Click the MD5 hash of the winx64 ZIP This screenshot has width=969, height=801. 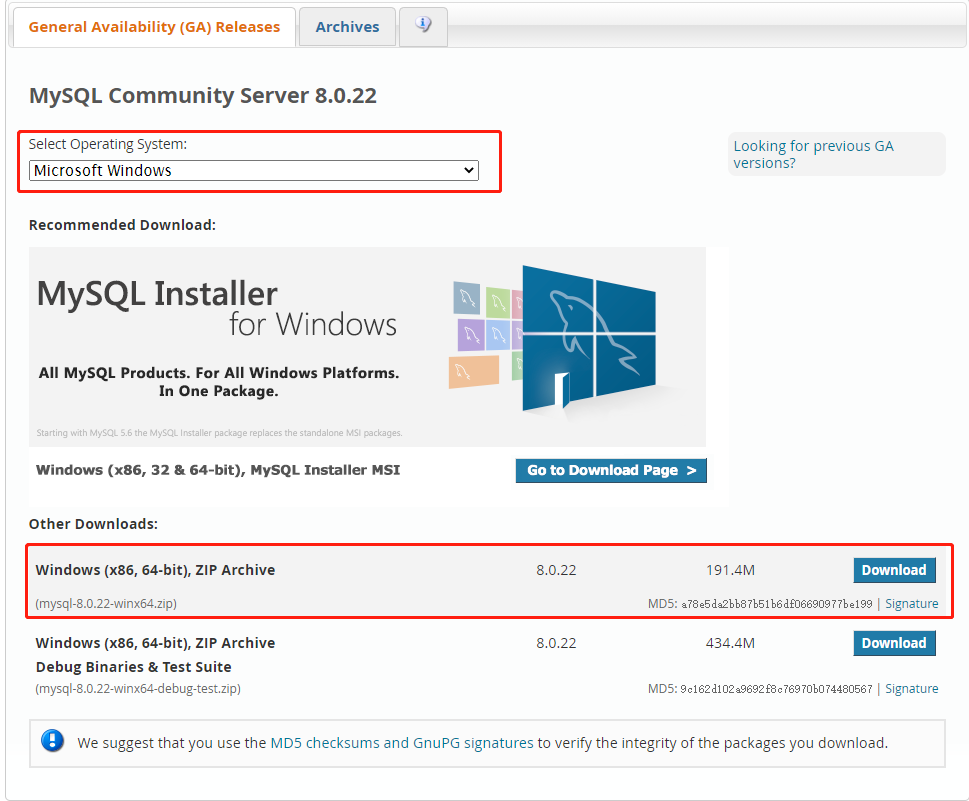point(776,604)
